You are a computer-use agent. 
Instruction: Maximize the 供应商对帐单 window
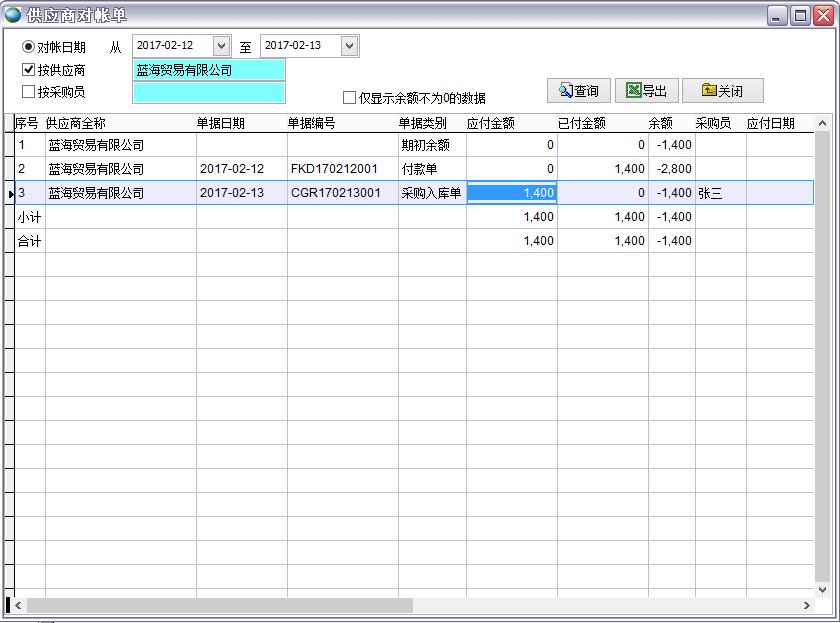pyautogui.click(x=800, y=15)
